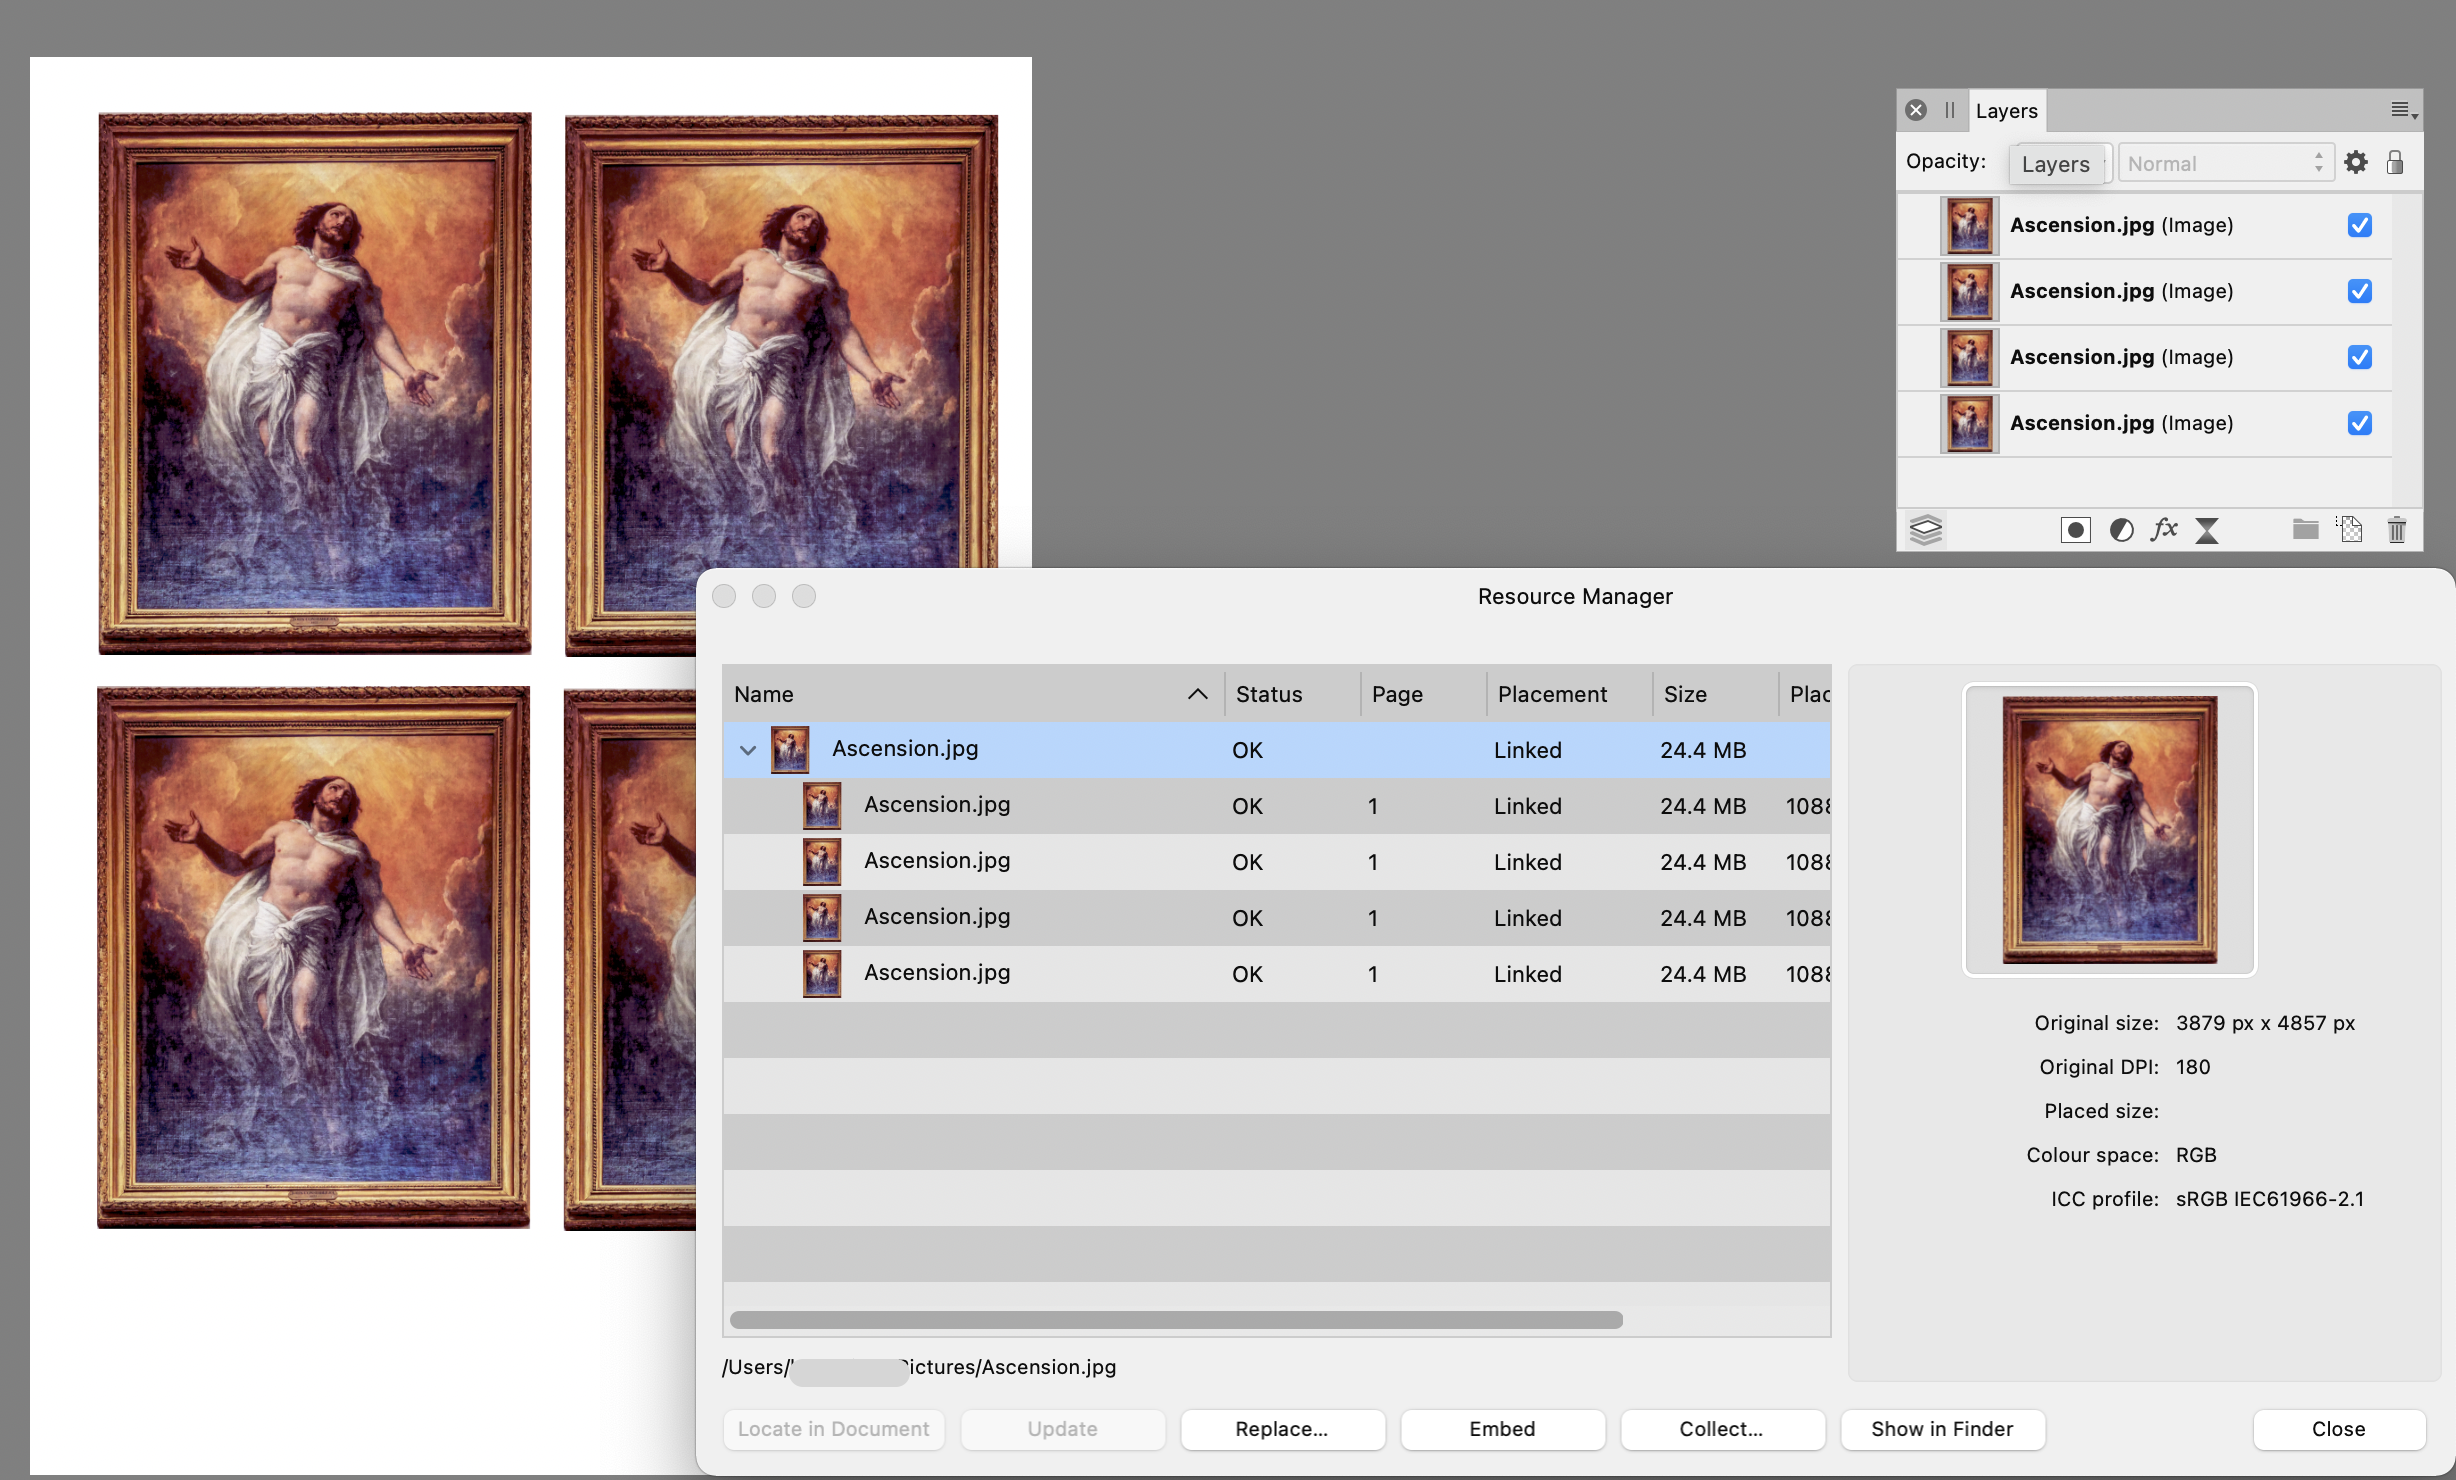Click the file path /Users/.../Pictures/Ascension.jpg
The image size is (2456, 1480).
[x=919, y=1367]
